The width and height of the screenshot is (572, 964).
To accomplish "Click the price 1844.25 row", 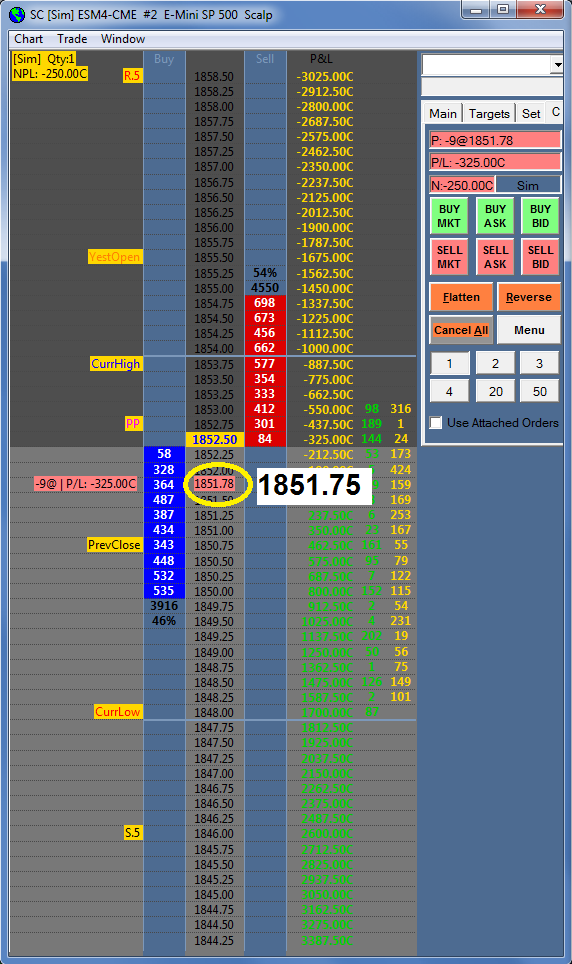I will (214, 941).
